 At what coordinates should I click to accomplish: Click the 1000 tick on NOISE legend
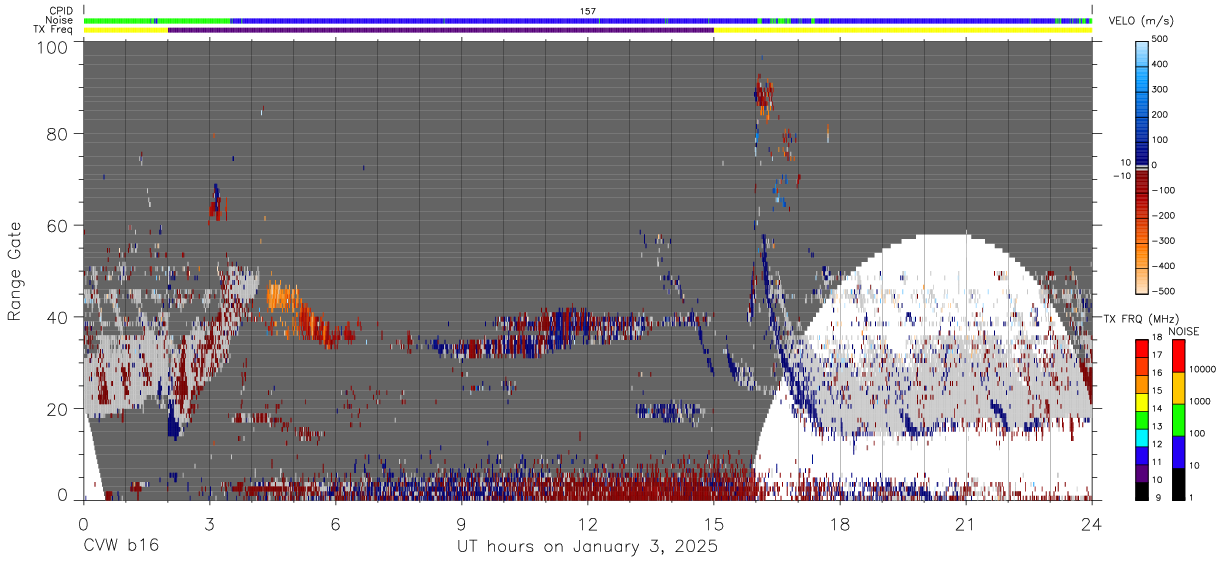pyautogui.click(x=1200, y=401)
